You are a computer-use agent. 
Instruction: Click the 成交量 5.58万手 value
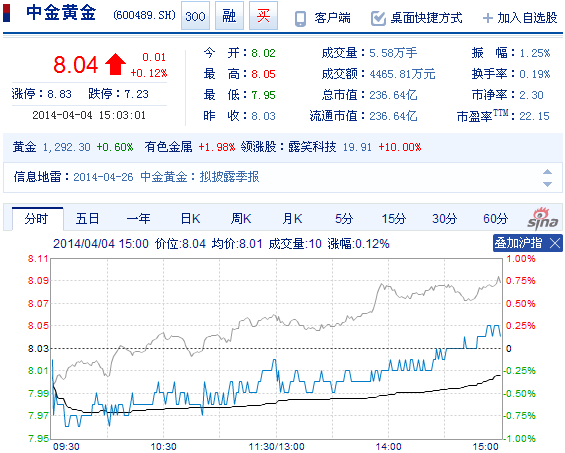pyautogui.click(x=393, y=53)
